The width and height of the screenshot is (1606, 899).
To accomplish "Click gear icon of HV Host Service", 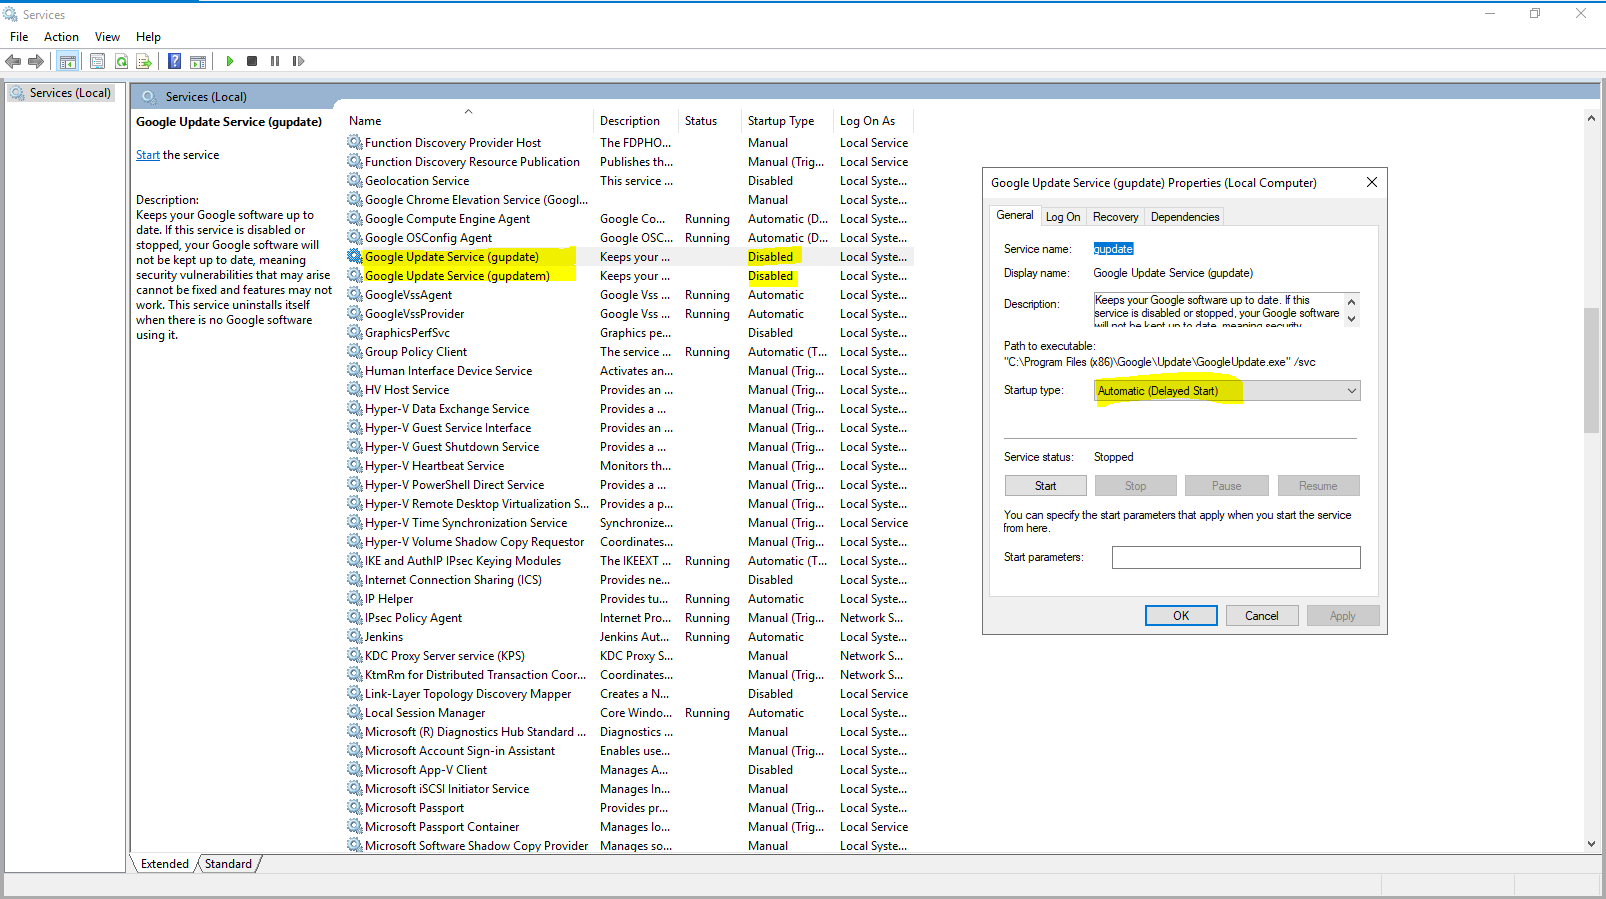I will [x=355, y=390].
